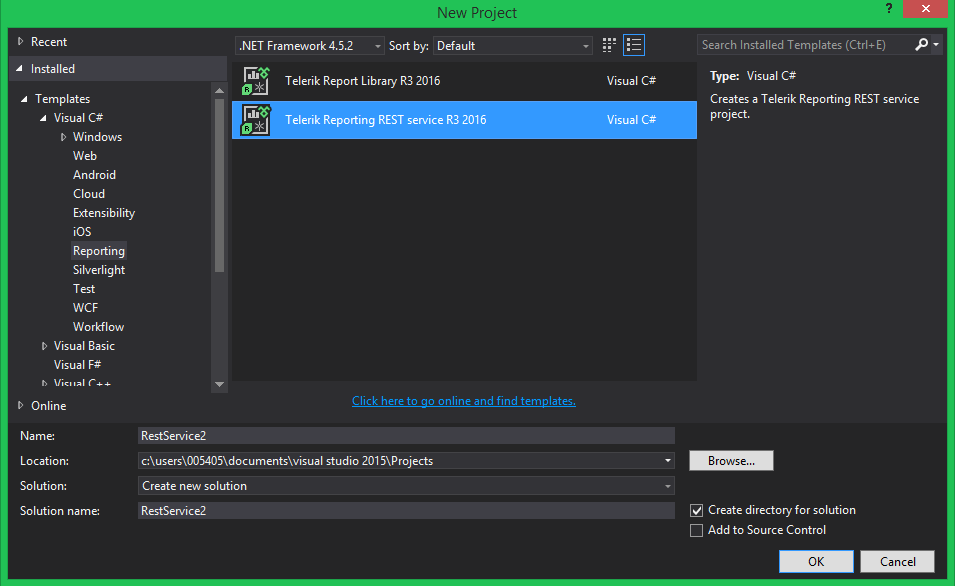This screenshot has height=586, width=955.
Task: Click the Browse... button
Action: (731, 461)
